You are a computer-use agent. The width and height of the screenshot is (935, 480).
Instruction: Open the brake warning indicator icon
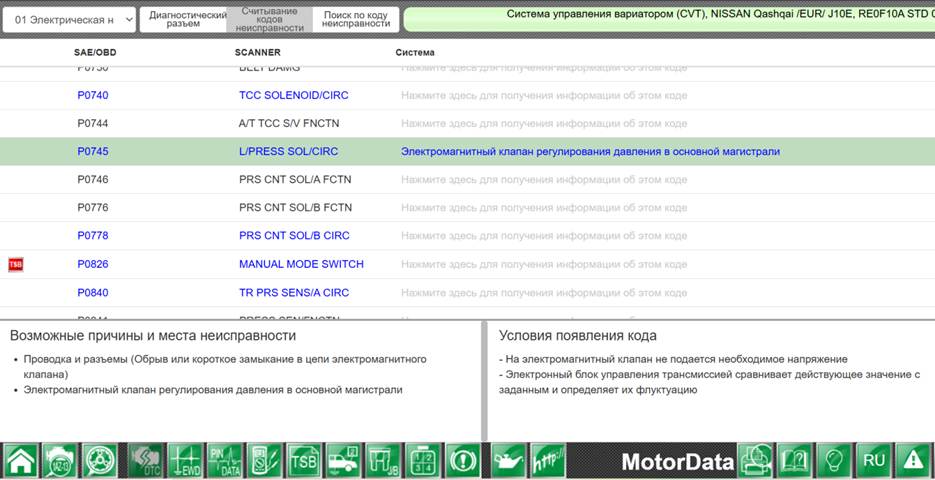(x=463, y=460)
